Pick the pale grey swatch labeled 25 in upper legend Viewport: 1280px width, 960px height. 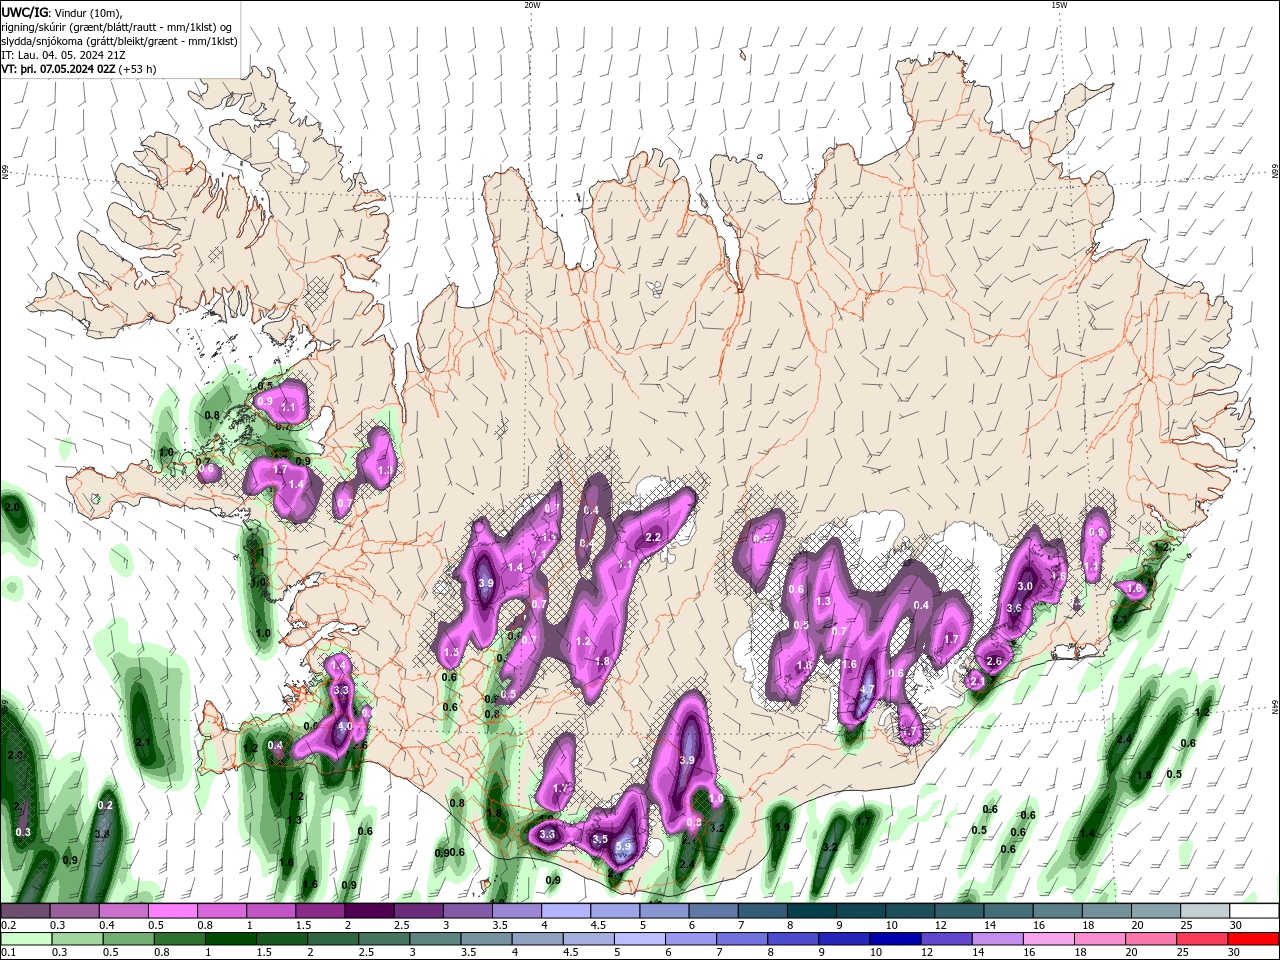pos(1205,911)
